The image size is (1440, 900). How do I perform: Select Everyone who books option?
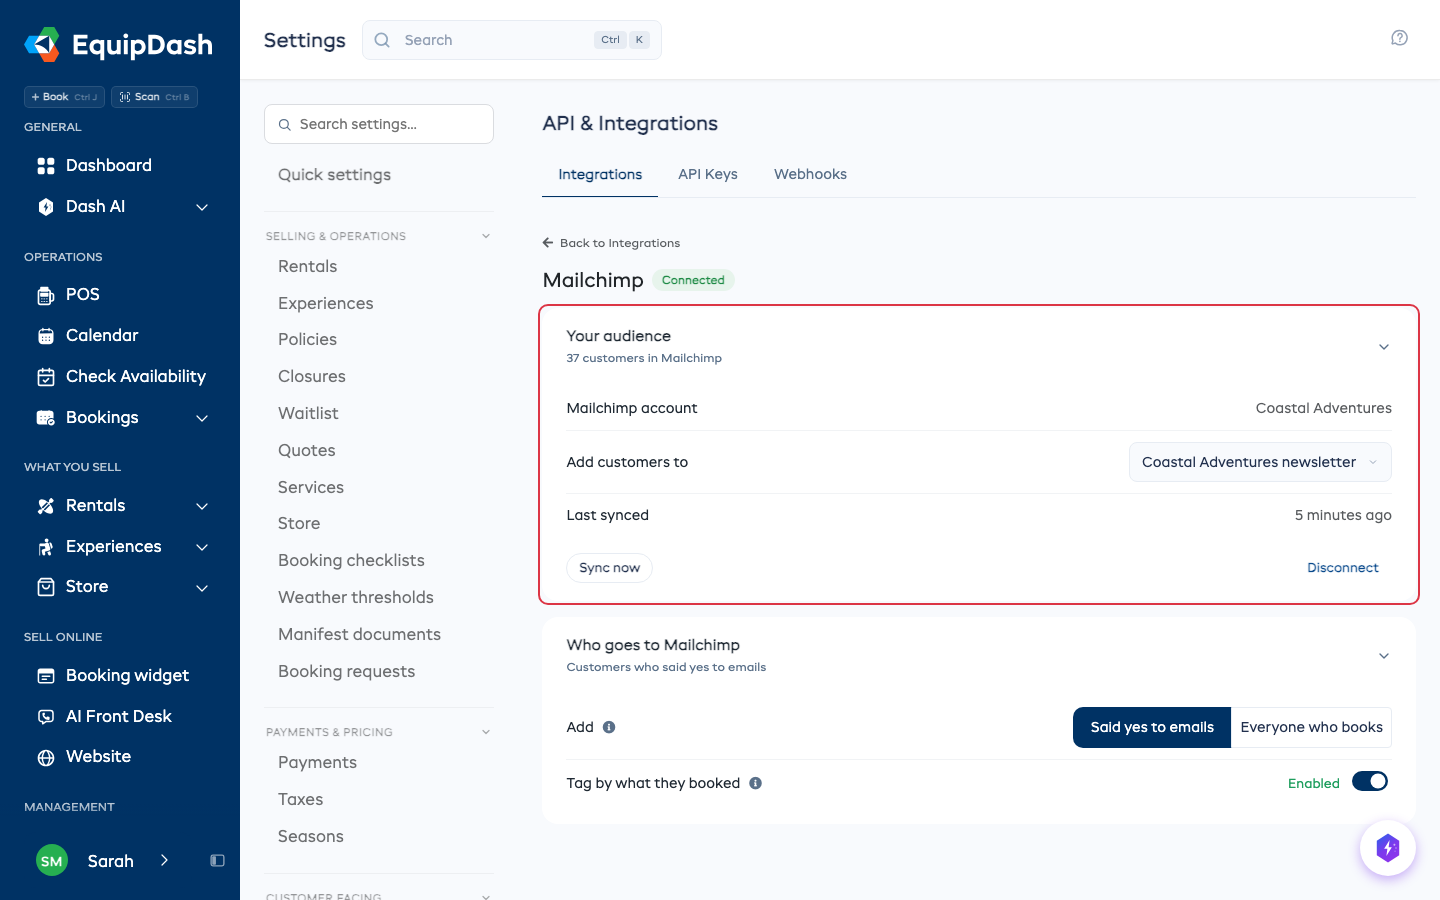click(1311, 727)
